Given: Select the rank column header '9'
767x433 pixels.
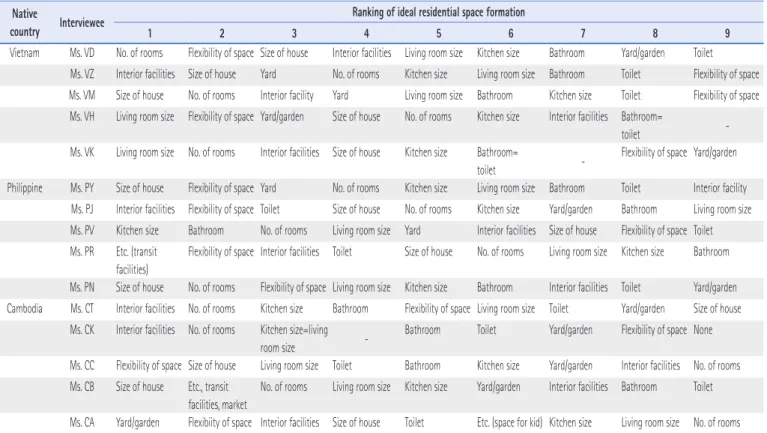Looking at the screenshot, I should (x=727, y=33).
